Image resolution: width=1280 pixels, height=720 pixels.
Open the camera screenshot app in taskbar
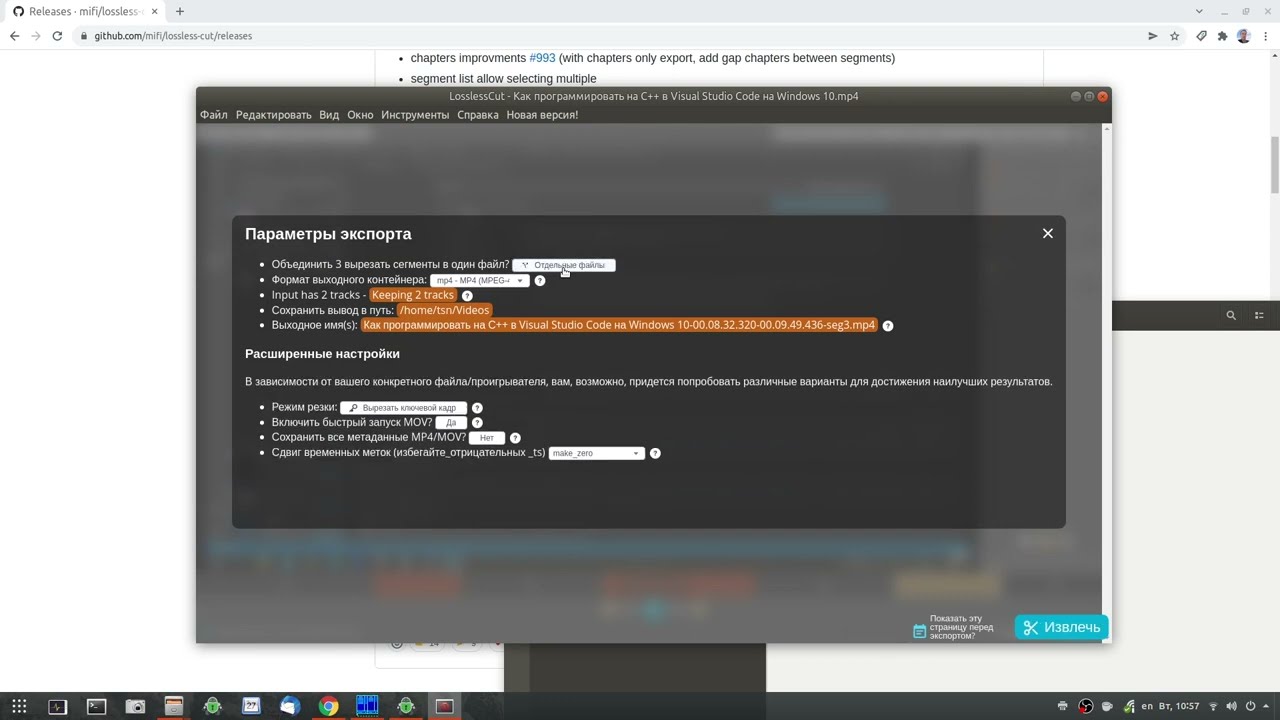pyautogui.click(x=135, y=706)
